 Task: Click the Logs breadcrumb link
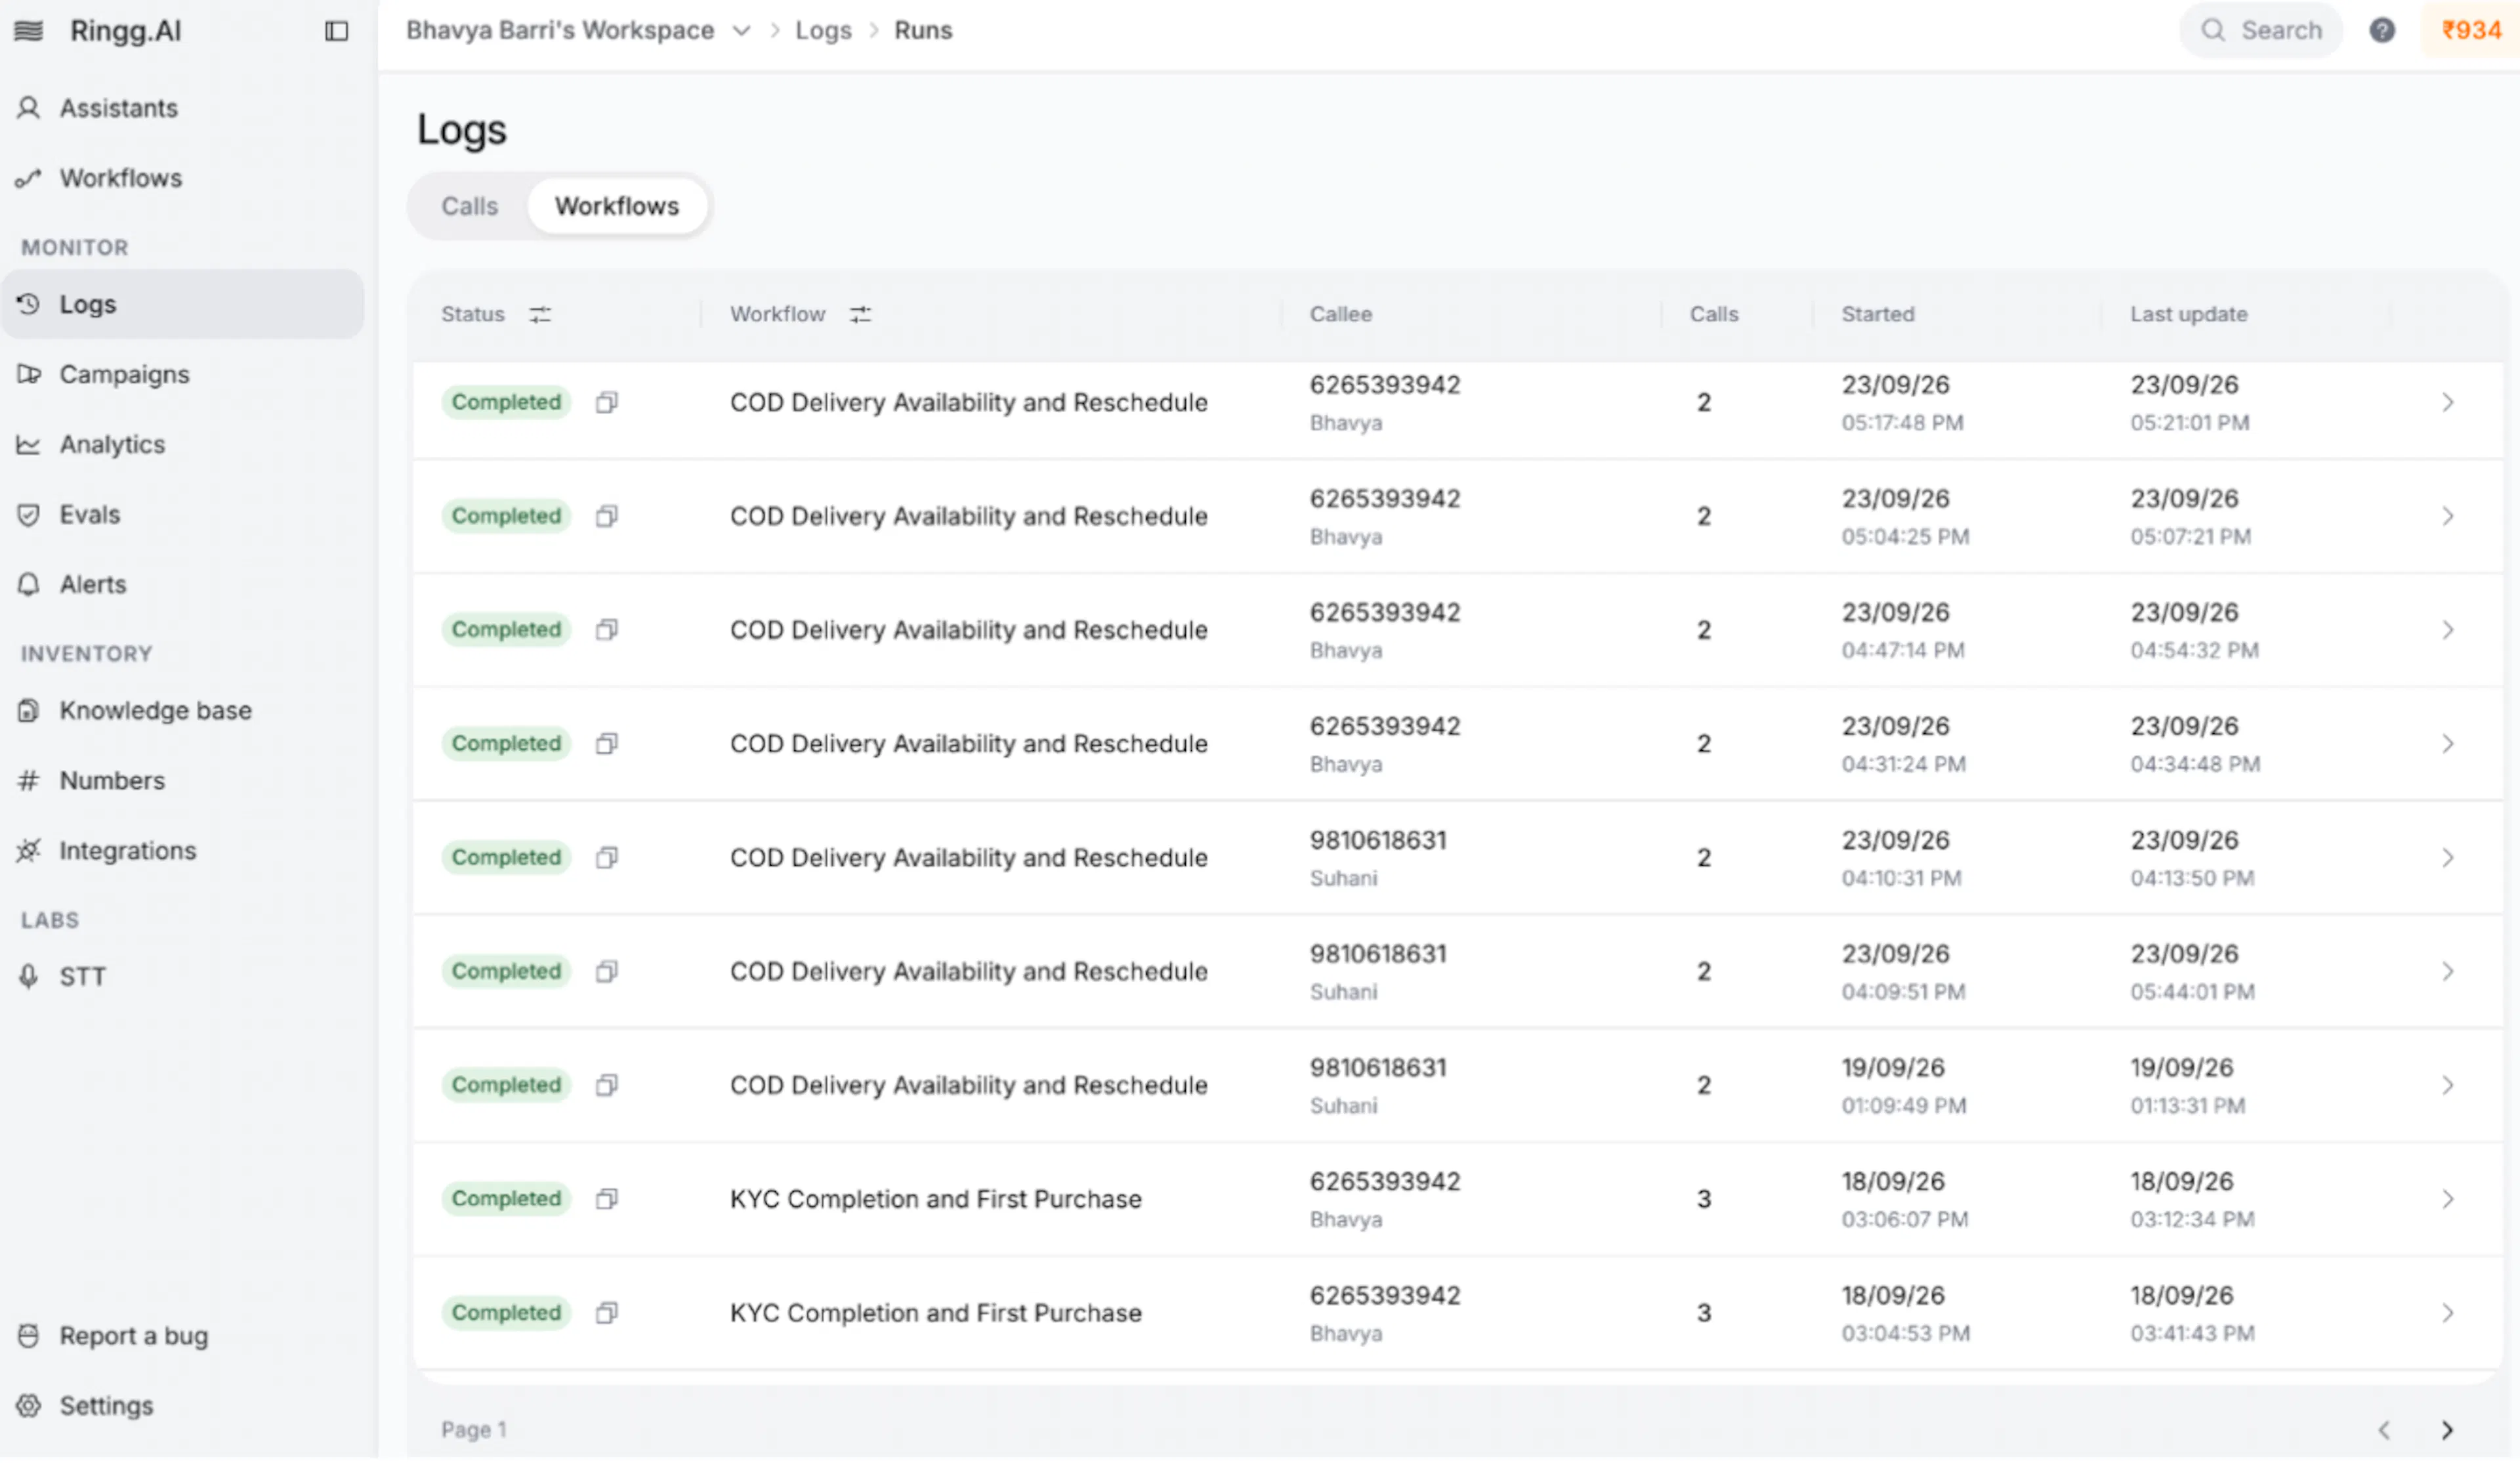tap(823, 31)
